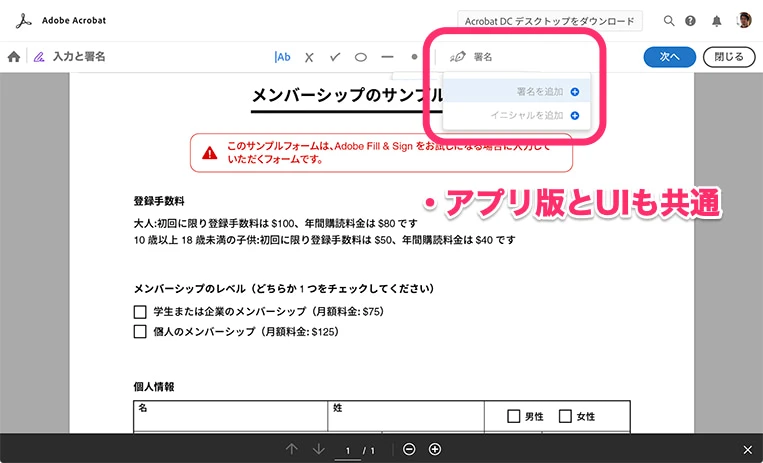Click the plus icon next to 署名を追加
The image size is (763, 463).
click(x=575, y=92)
